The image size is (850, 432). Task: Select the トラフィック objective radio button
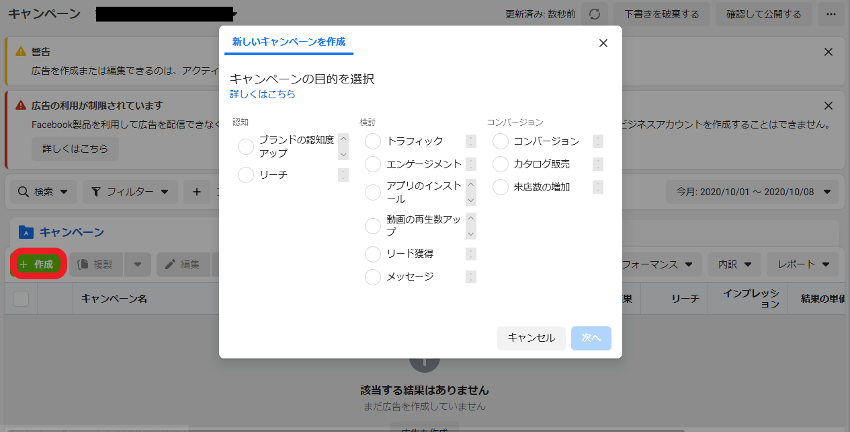(x=373, y=141)
